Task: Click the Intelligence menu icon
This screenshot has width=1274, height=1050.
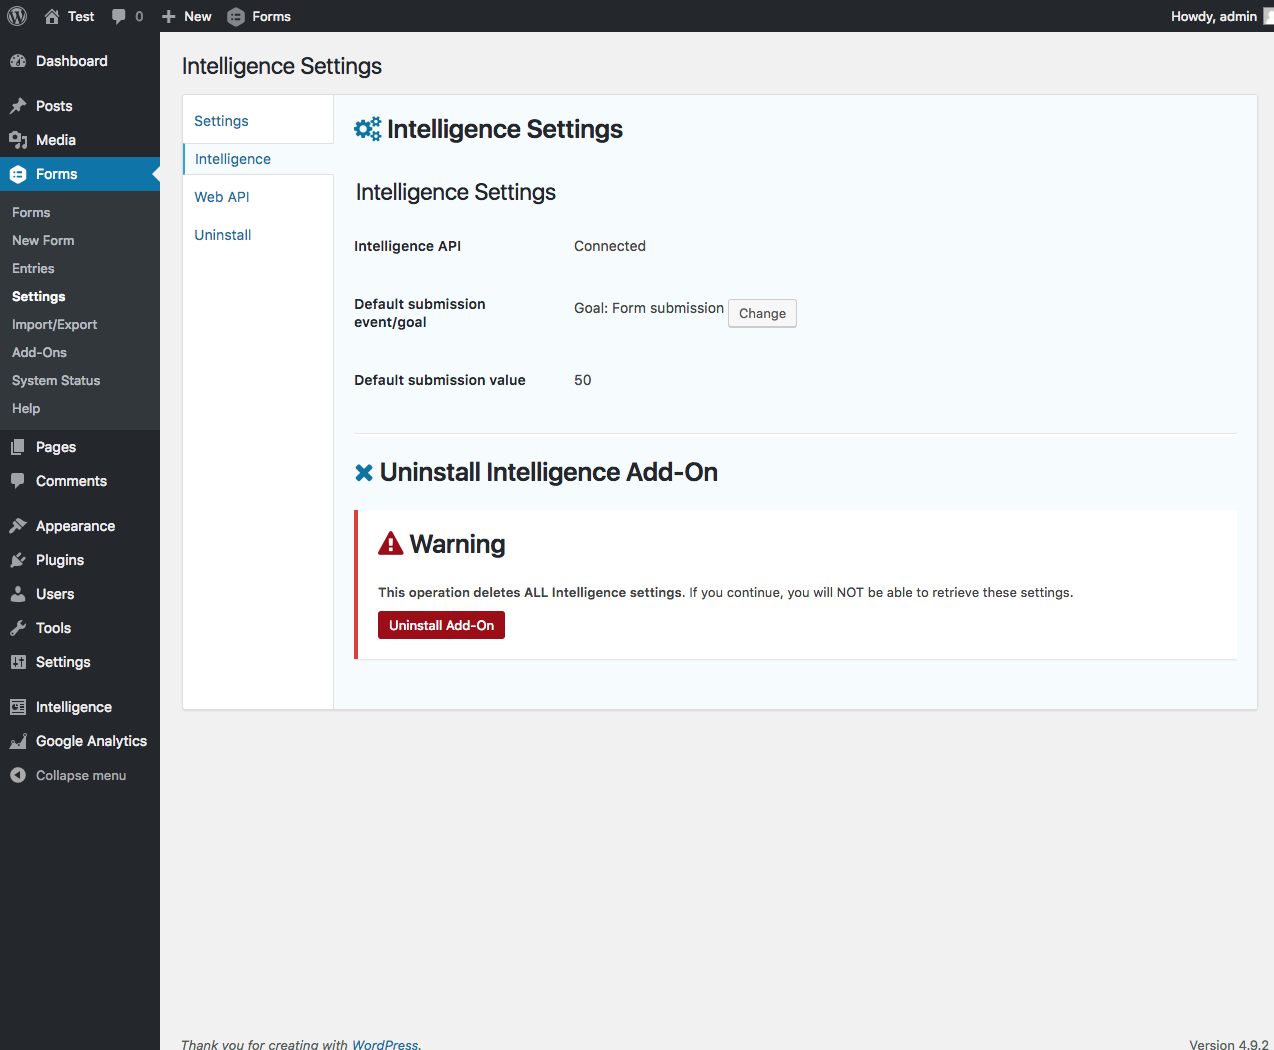Action: click(18, 707)
